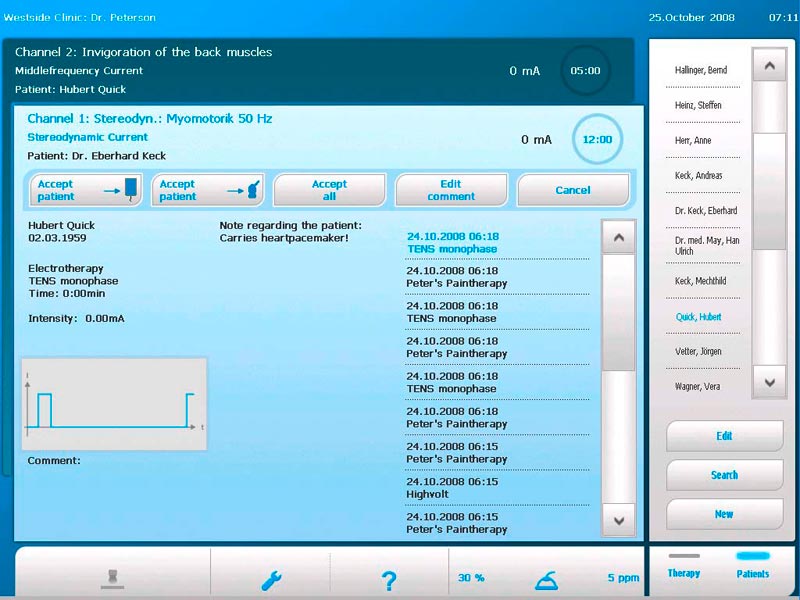Click the New patient button
The height and width of the screenshot is (600, 800).
click(724, 514)
